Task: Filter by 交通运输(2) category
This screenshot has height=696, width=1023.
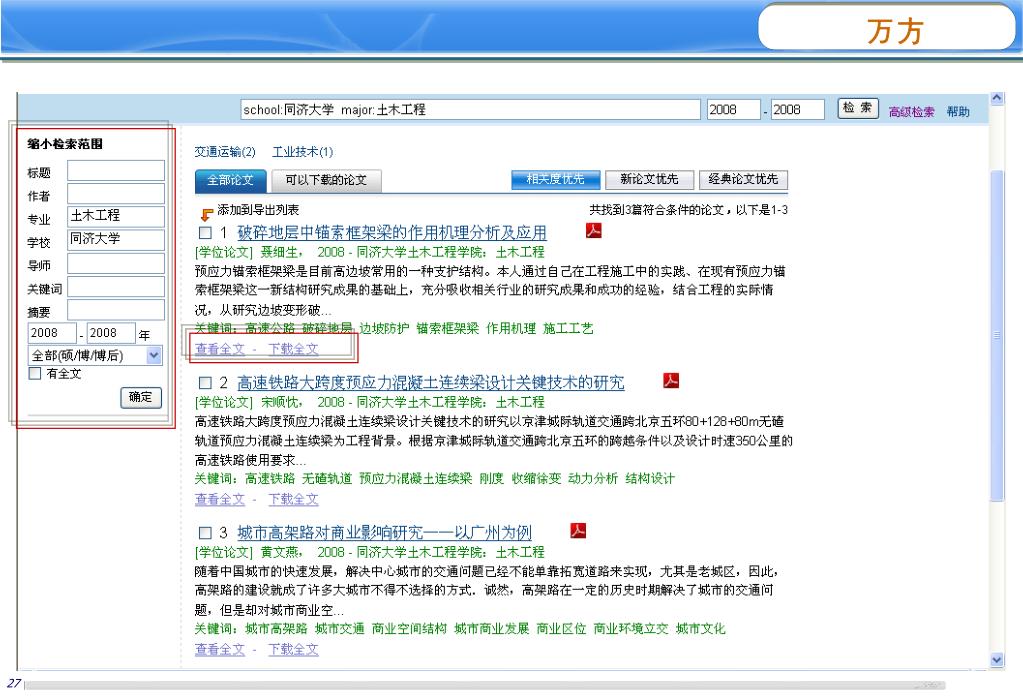Action: [225, 152]
